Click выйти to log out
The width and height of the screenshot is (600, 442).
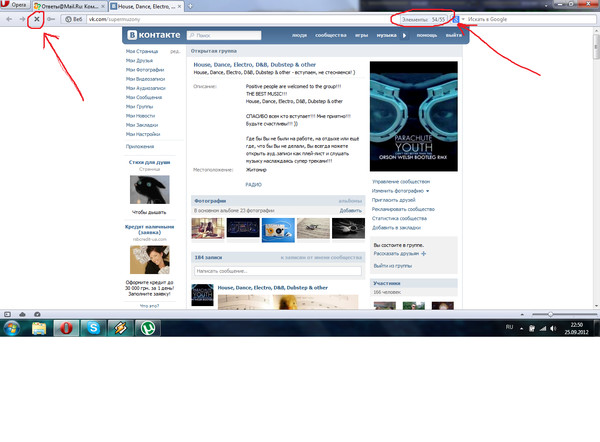[453, 35]
